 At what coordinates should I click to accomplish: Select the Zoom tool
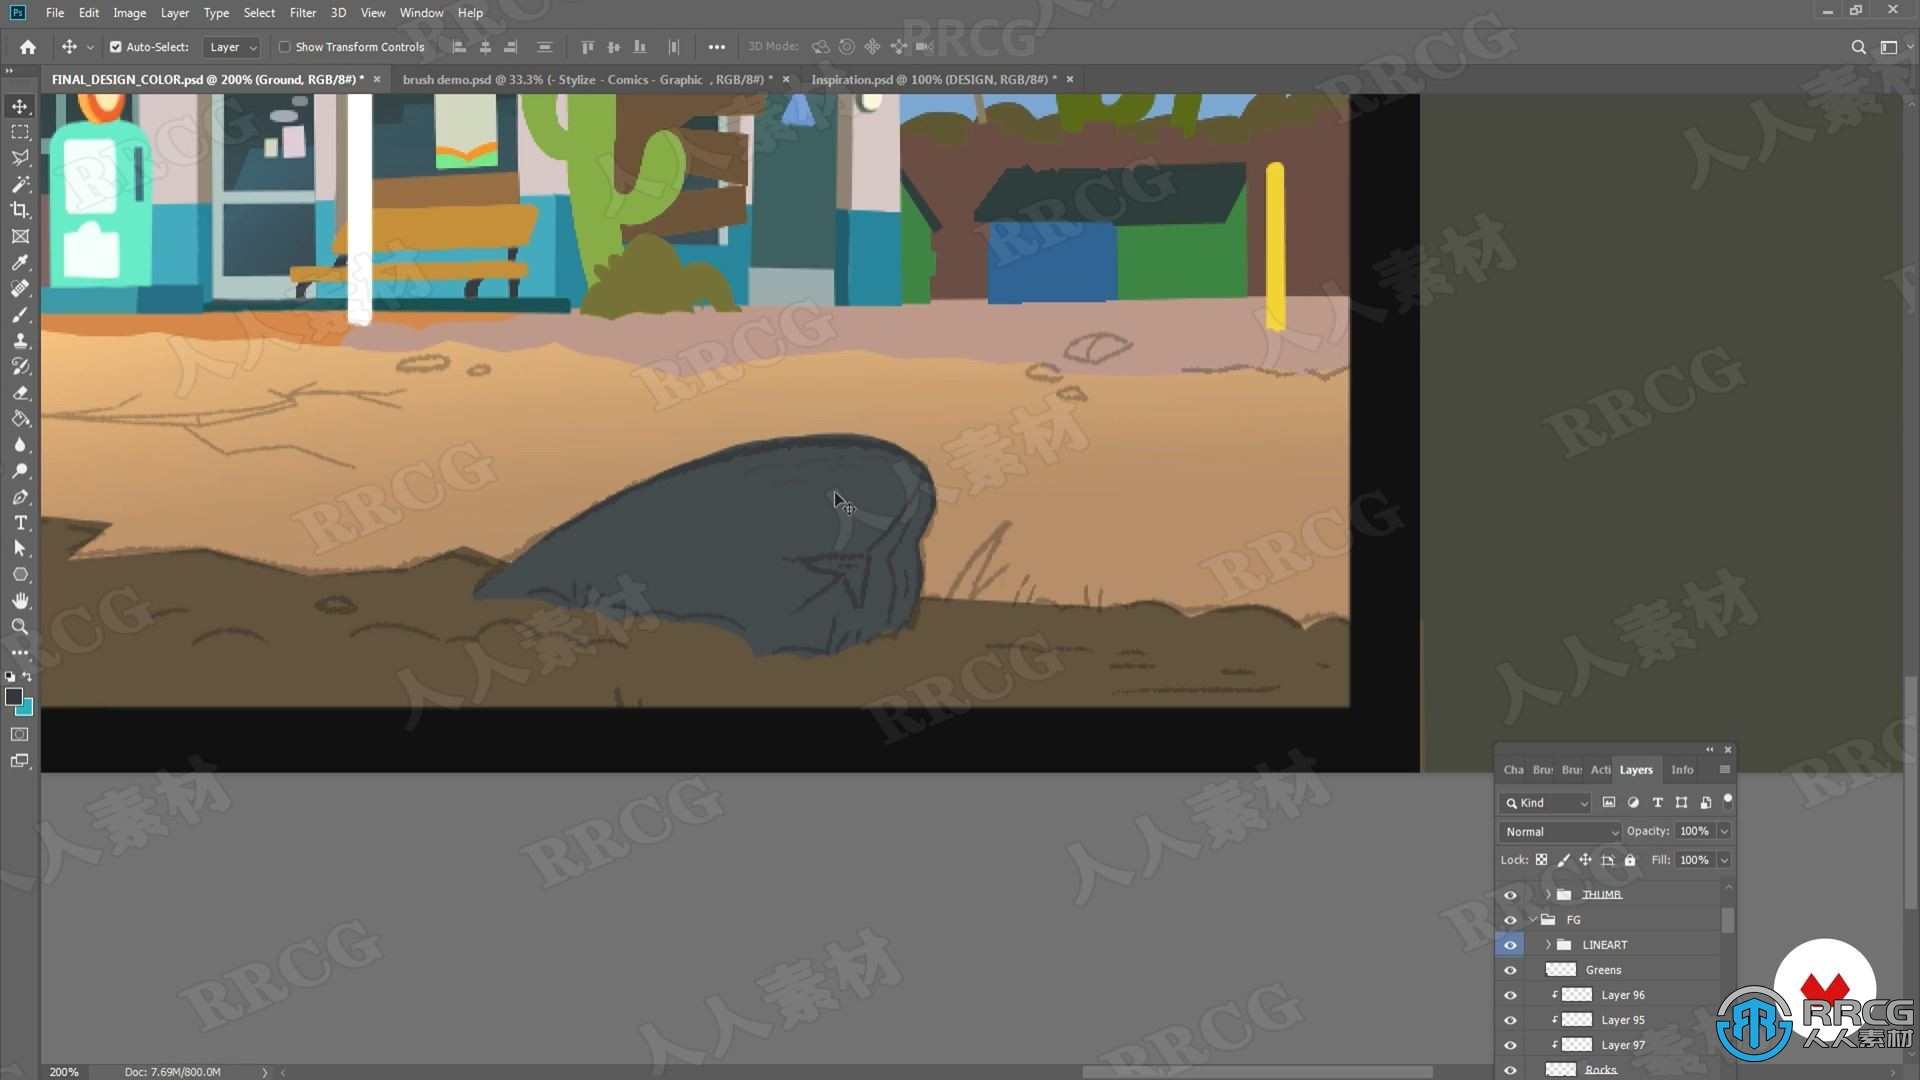coord(18,626)
